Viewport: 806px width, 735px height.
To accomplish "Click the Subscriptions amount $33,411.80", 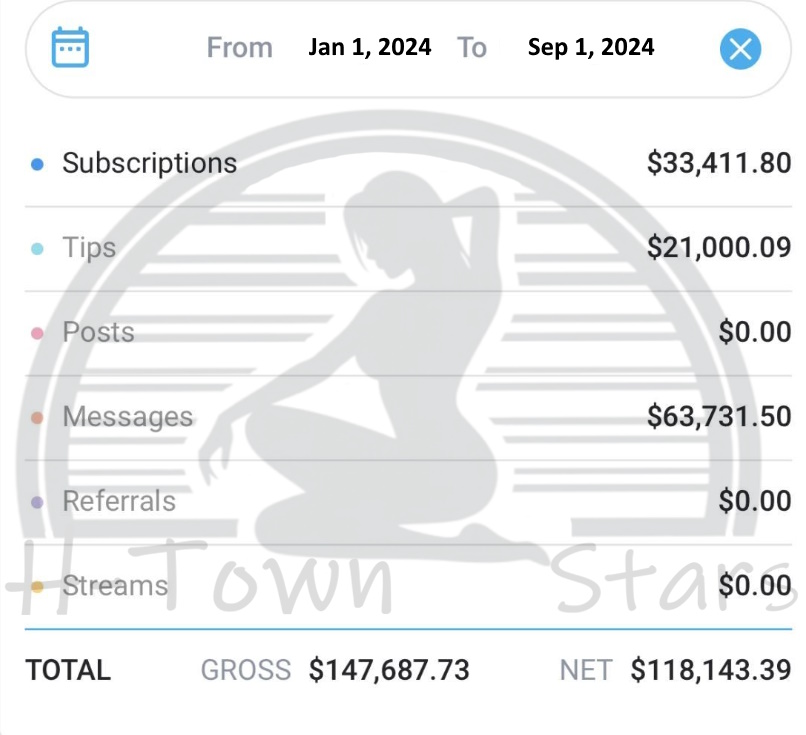I will click(x=718, y=163).
